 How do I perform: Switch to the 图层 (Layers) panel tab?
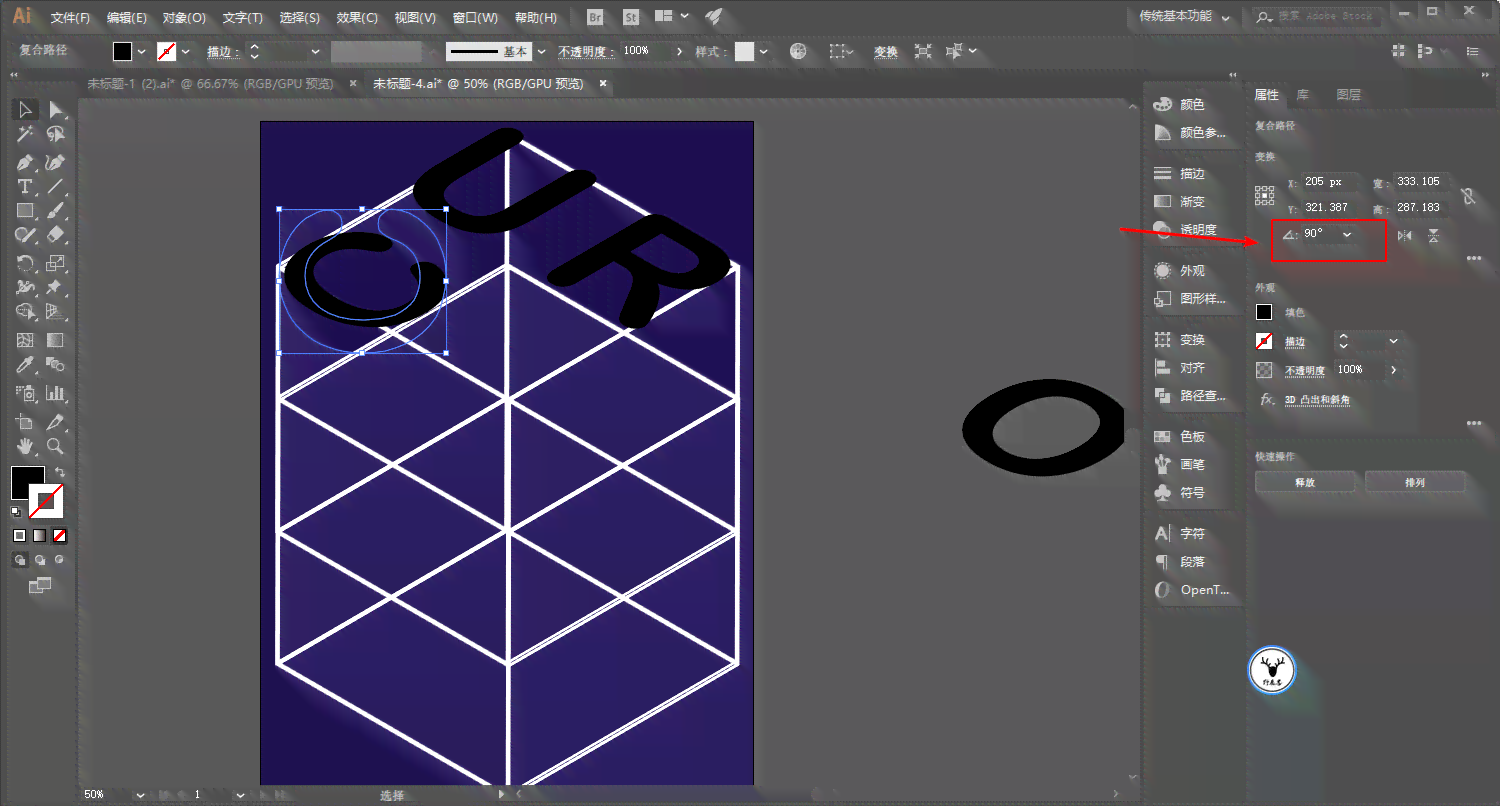(1349, 95)
